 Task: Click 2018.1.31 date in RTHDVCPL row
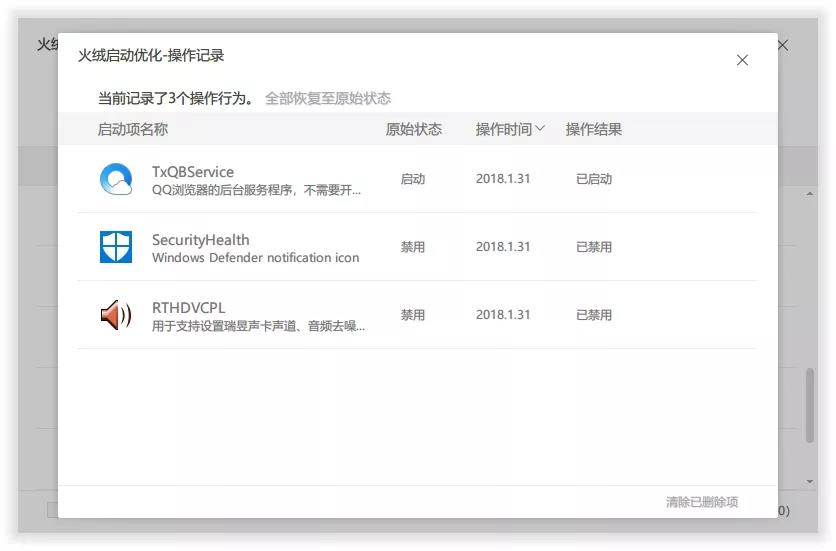[x=503, y=315]
